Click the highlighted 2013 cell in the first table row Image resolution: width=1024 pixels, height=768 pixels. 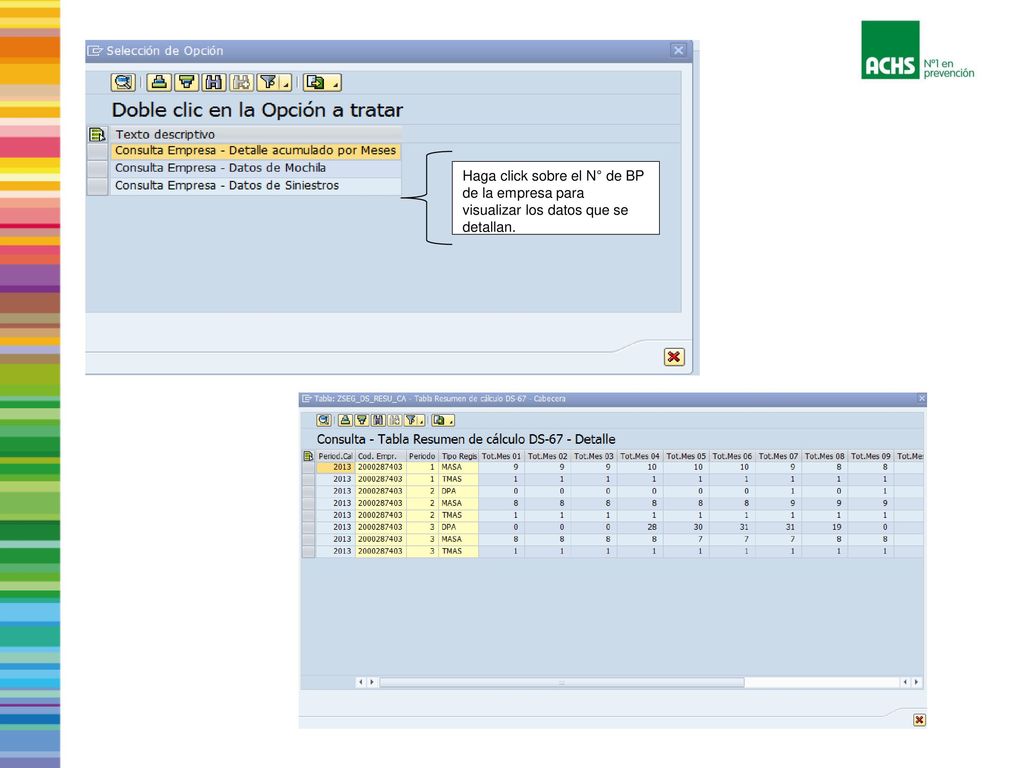[x=335, y=468]
